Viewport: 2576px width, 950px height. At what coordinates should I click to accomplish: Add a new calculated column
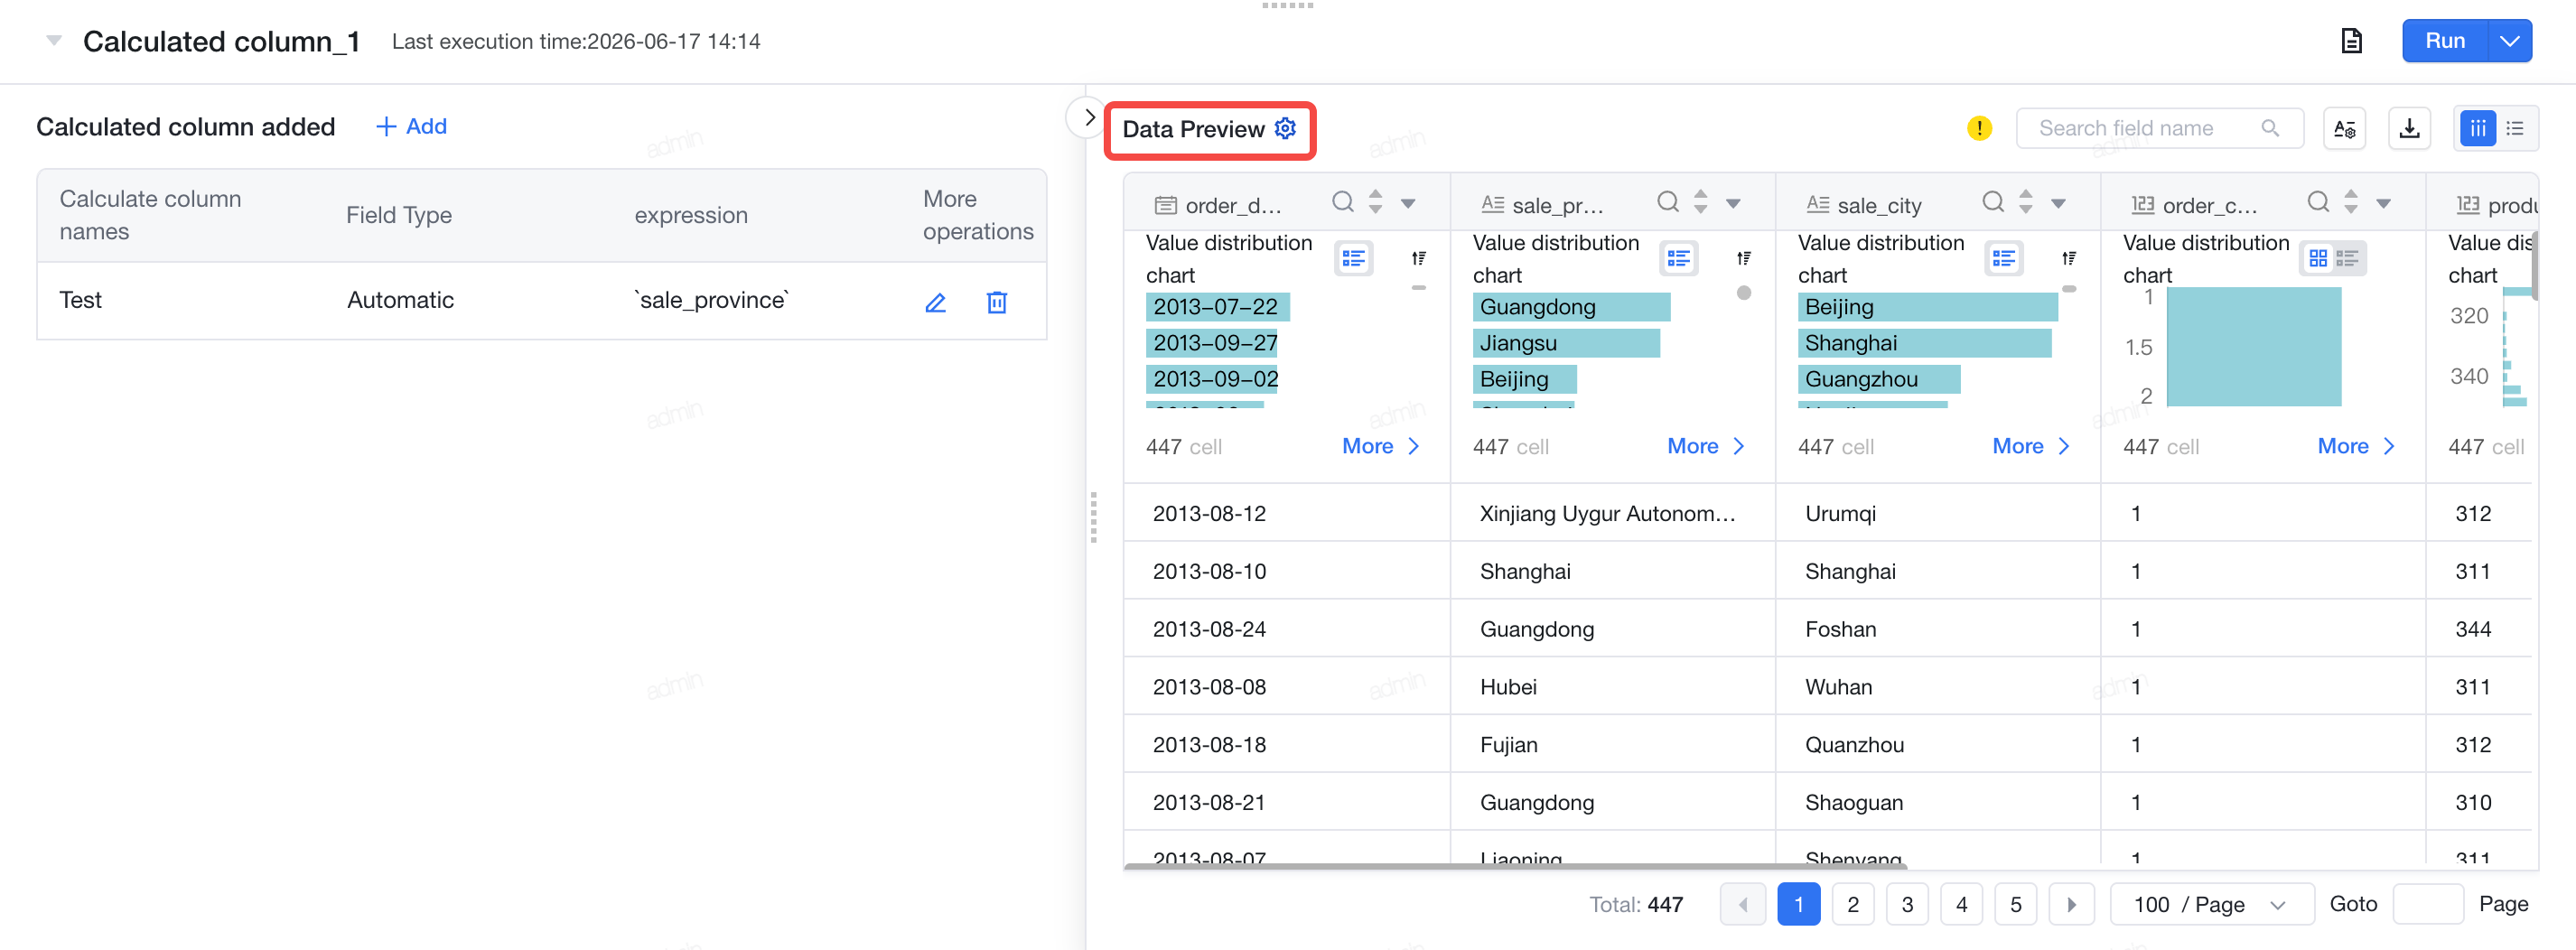411,126
